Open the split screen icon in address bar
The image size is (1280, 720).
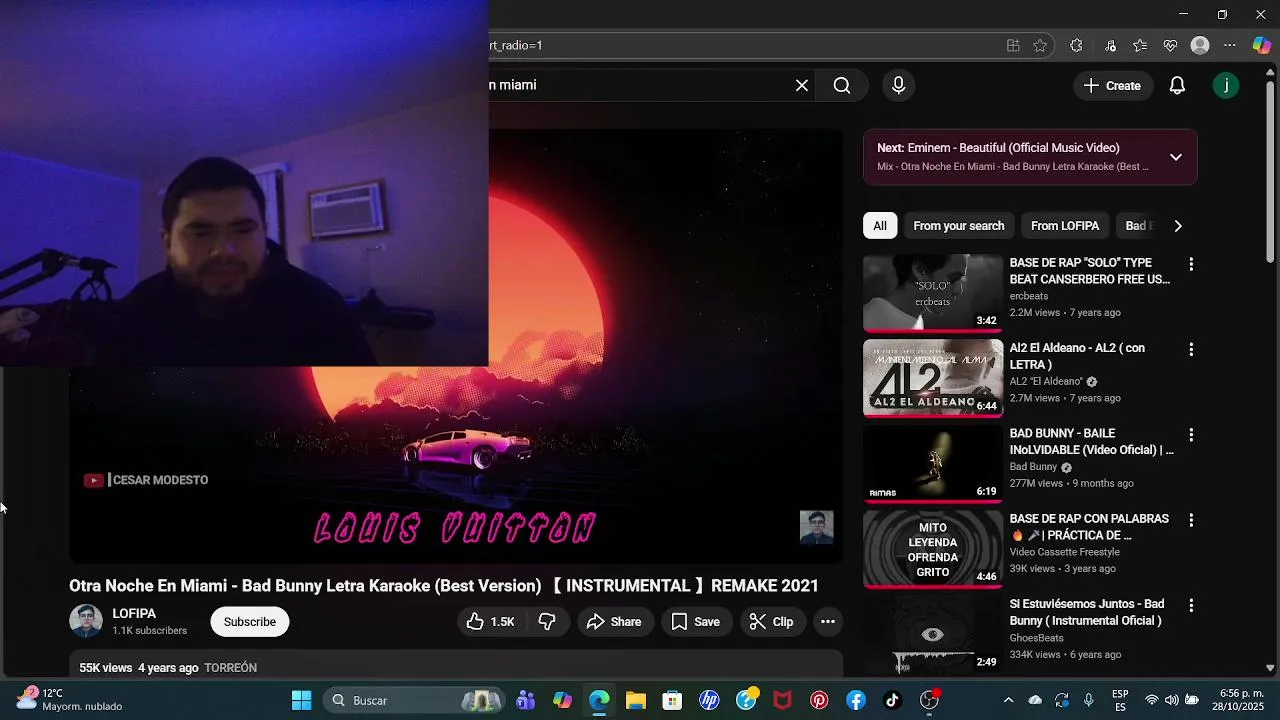tap(1013, 45)
